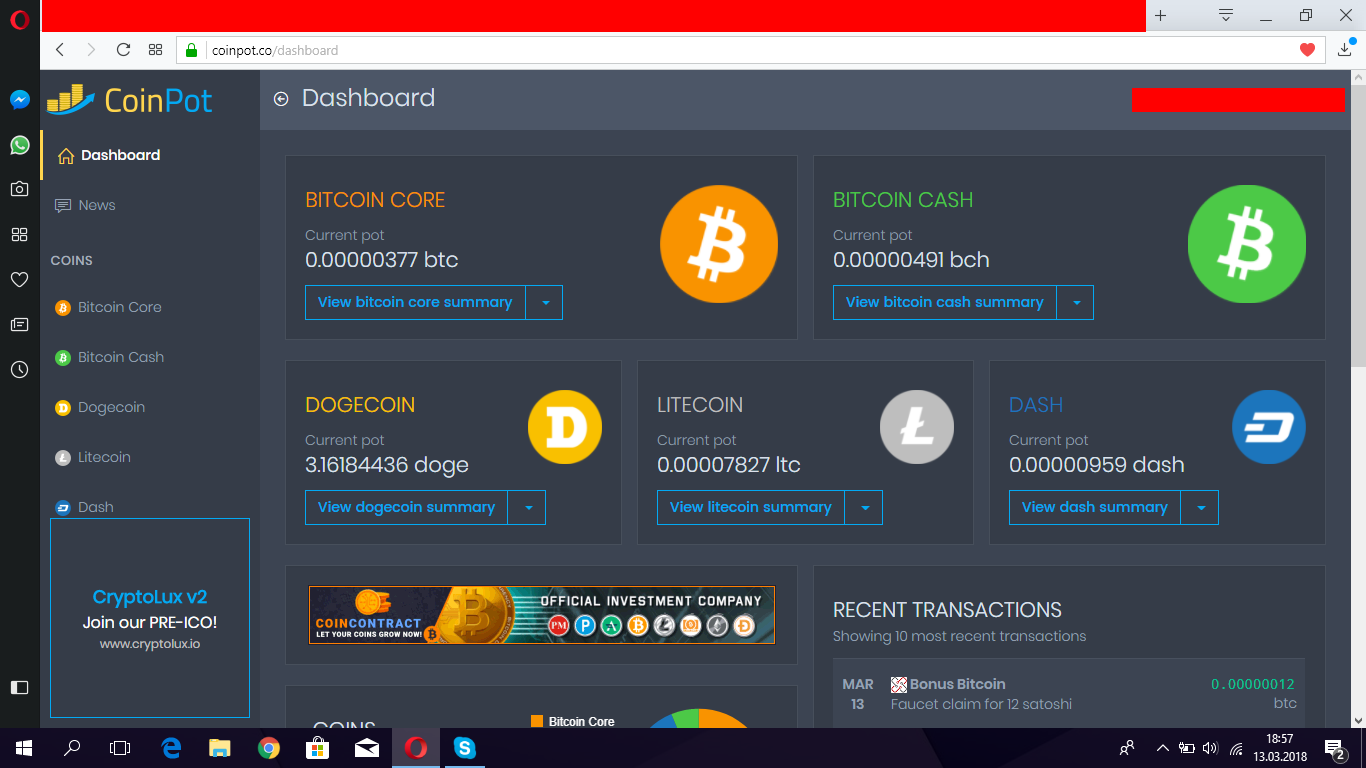
Task: Click View bitcoin cash summary button
Action: [945, 303]
